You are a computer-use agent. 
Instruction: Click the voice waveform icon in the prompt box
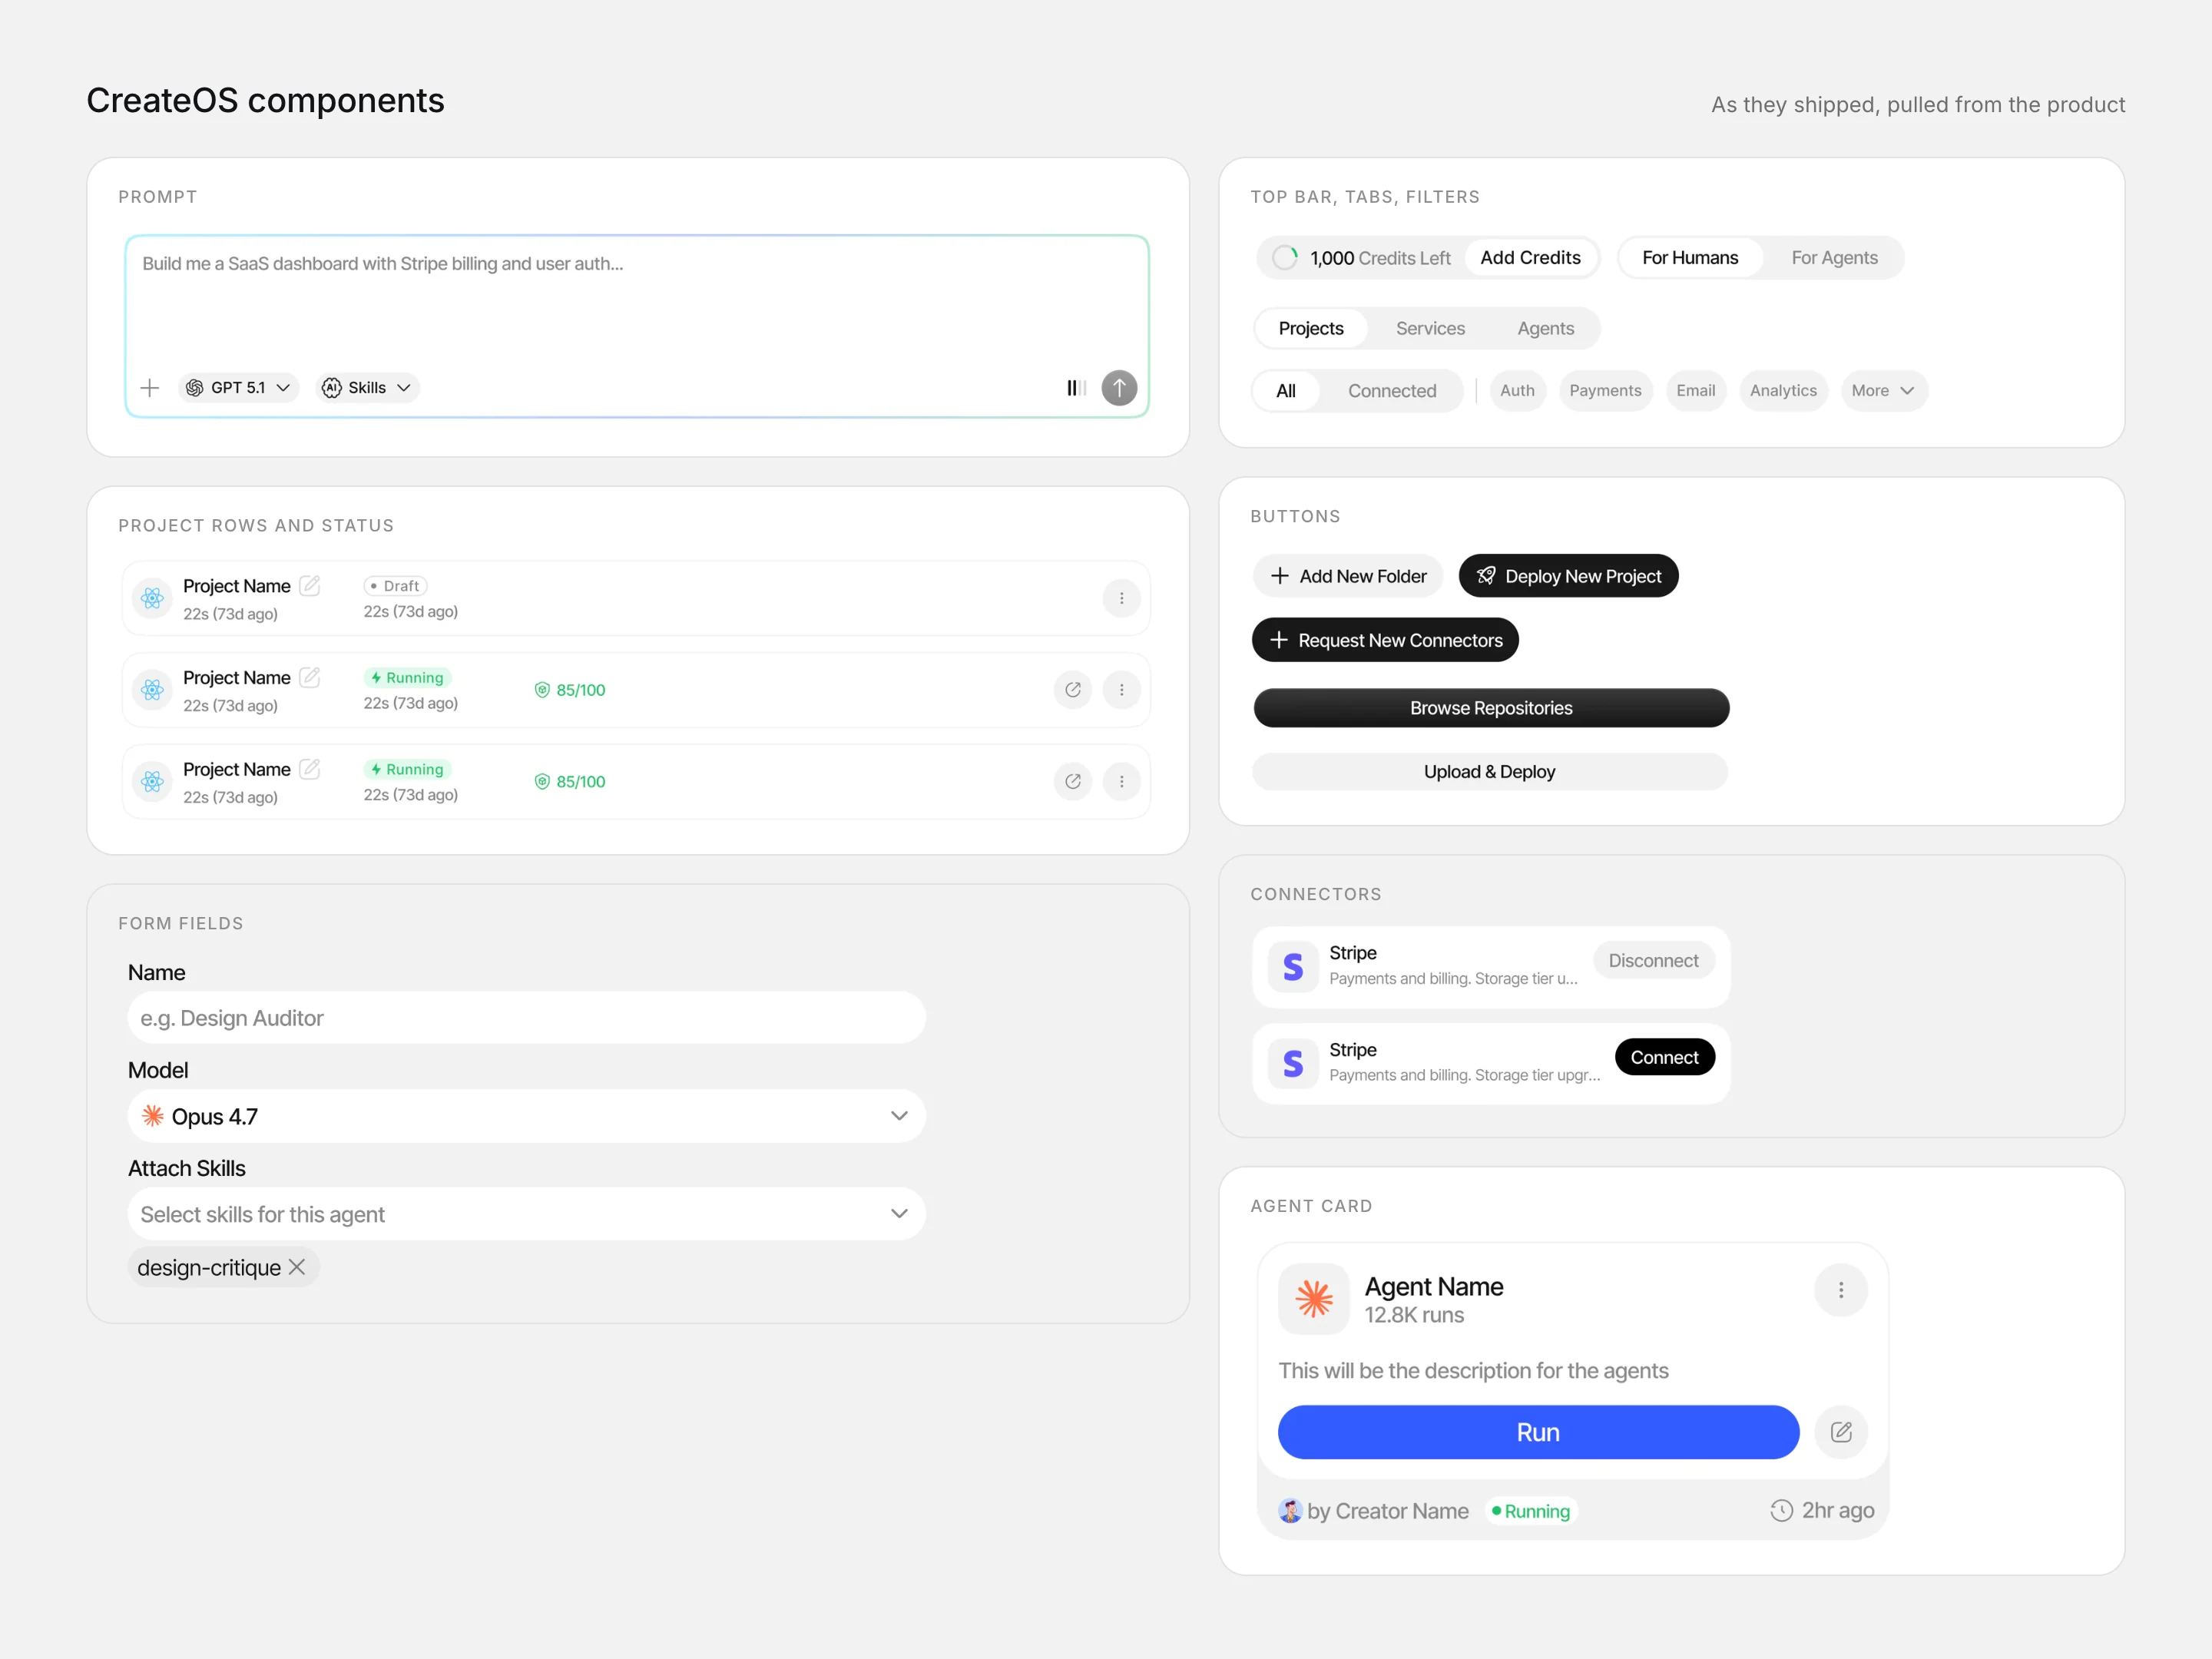(x=1076, y=388)
